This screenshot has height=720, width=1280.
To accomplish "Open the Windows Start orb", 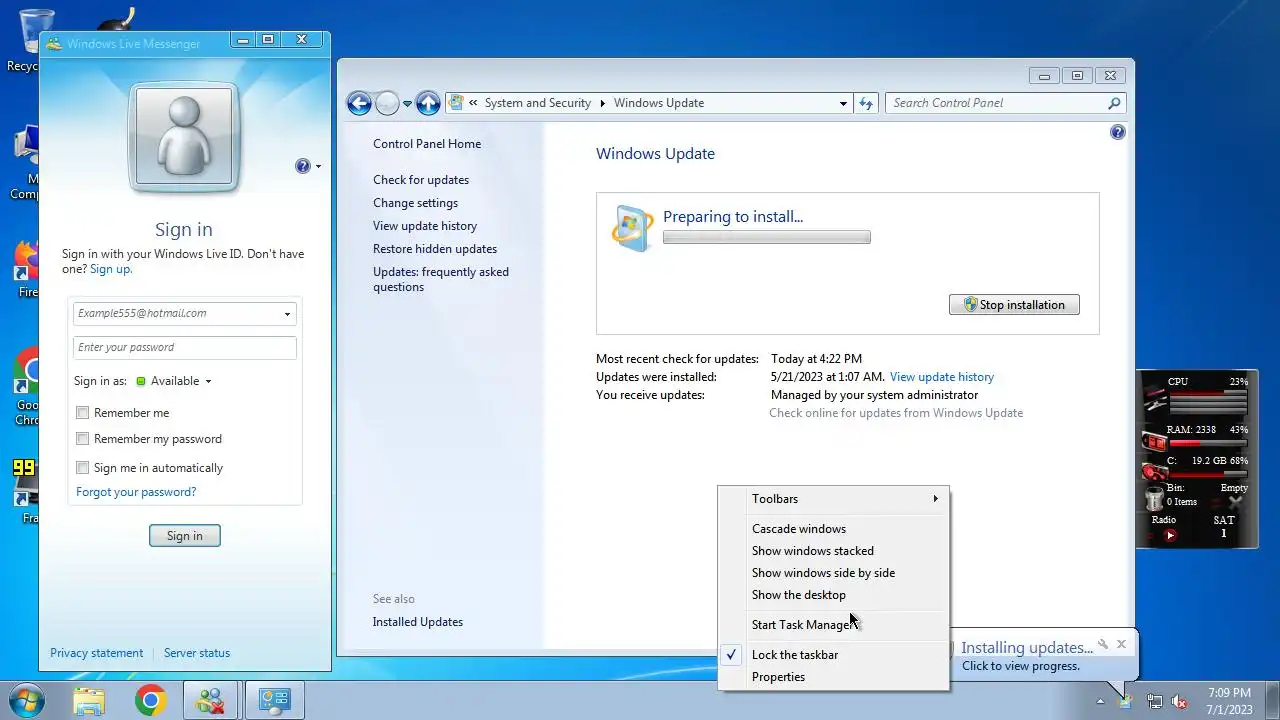I will tap(27, 700).
